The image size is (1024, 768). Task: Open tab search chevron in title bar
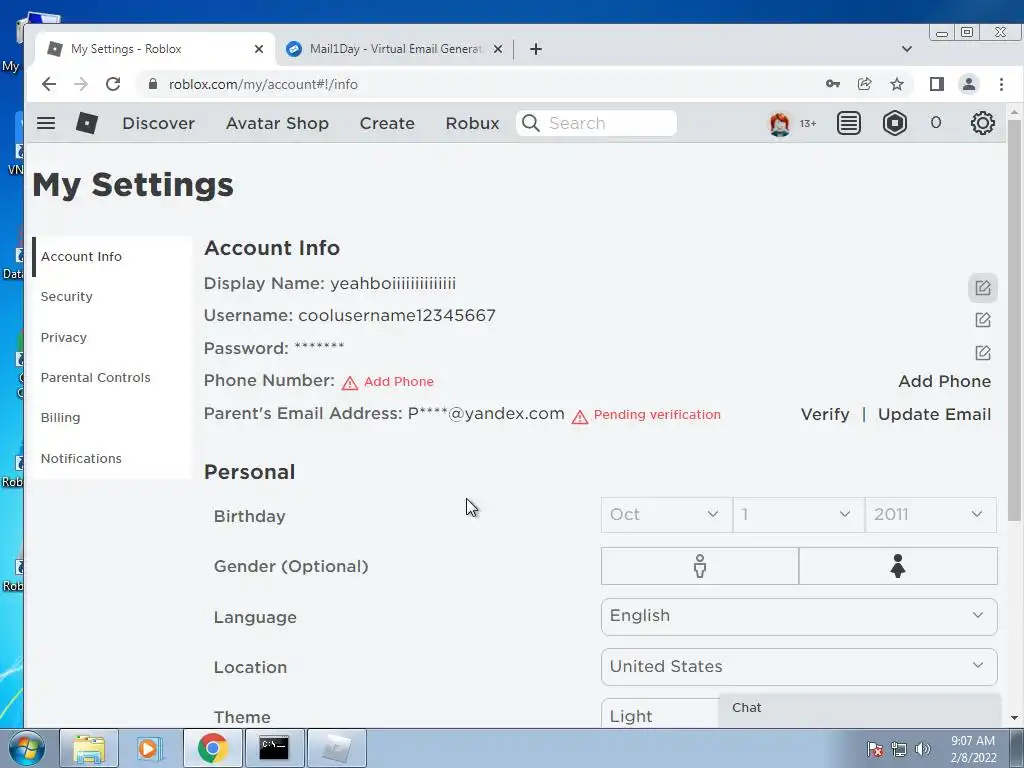[906, 49]
